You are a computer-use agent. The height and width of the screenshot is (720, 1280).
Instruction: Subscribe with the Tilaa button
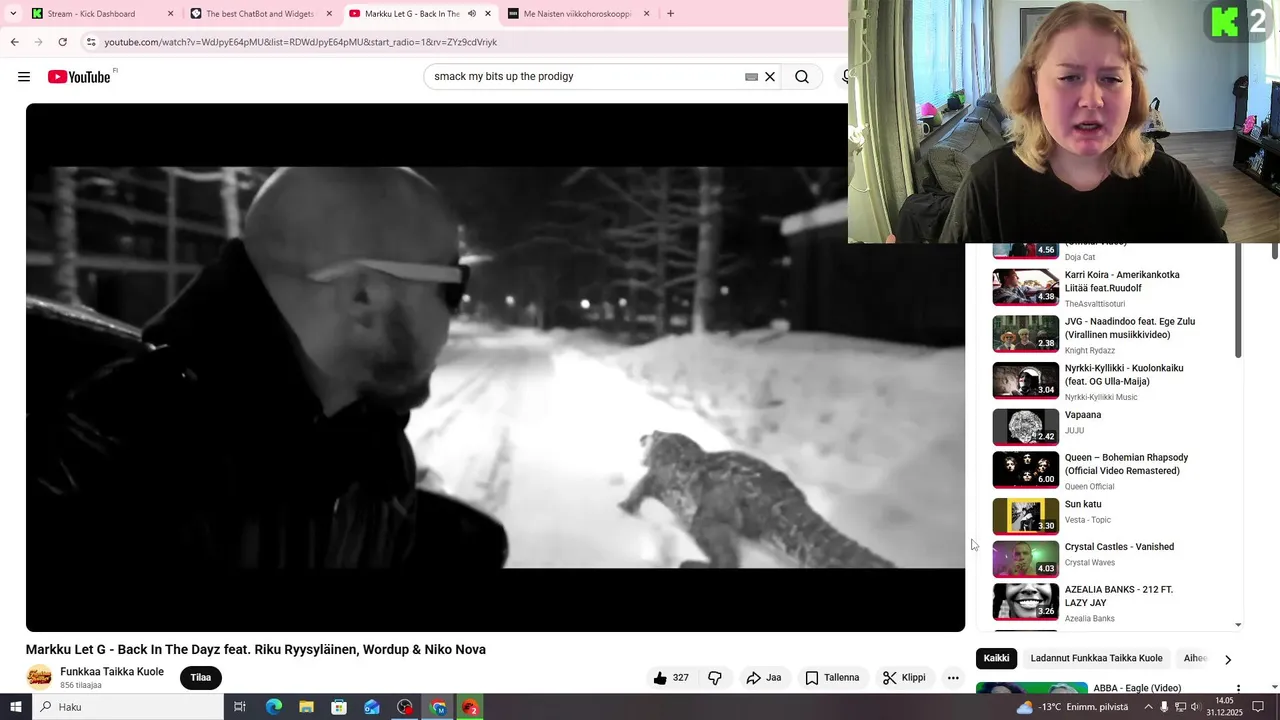click(x=201, y=678)
